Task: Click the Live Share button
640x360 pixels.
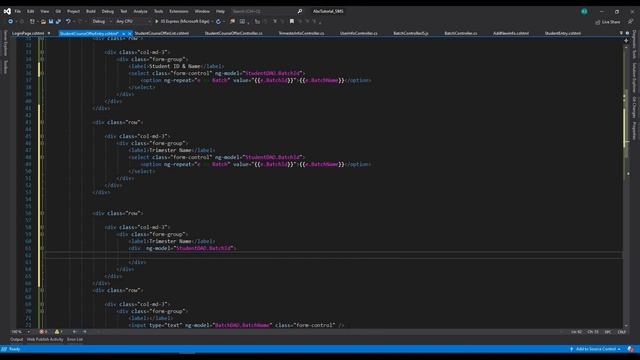Action: (607, 22)
